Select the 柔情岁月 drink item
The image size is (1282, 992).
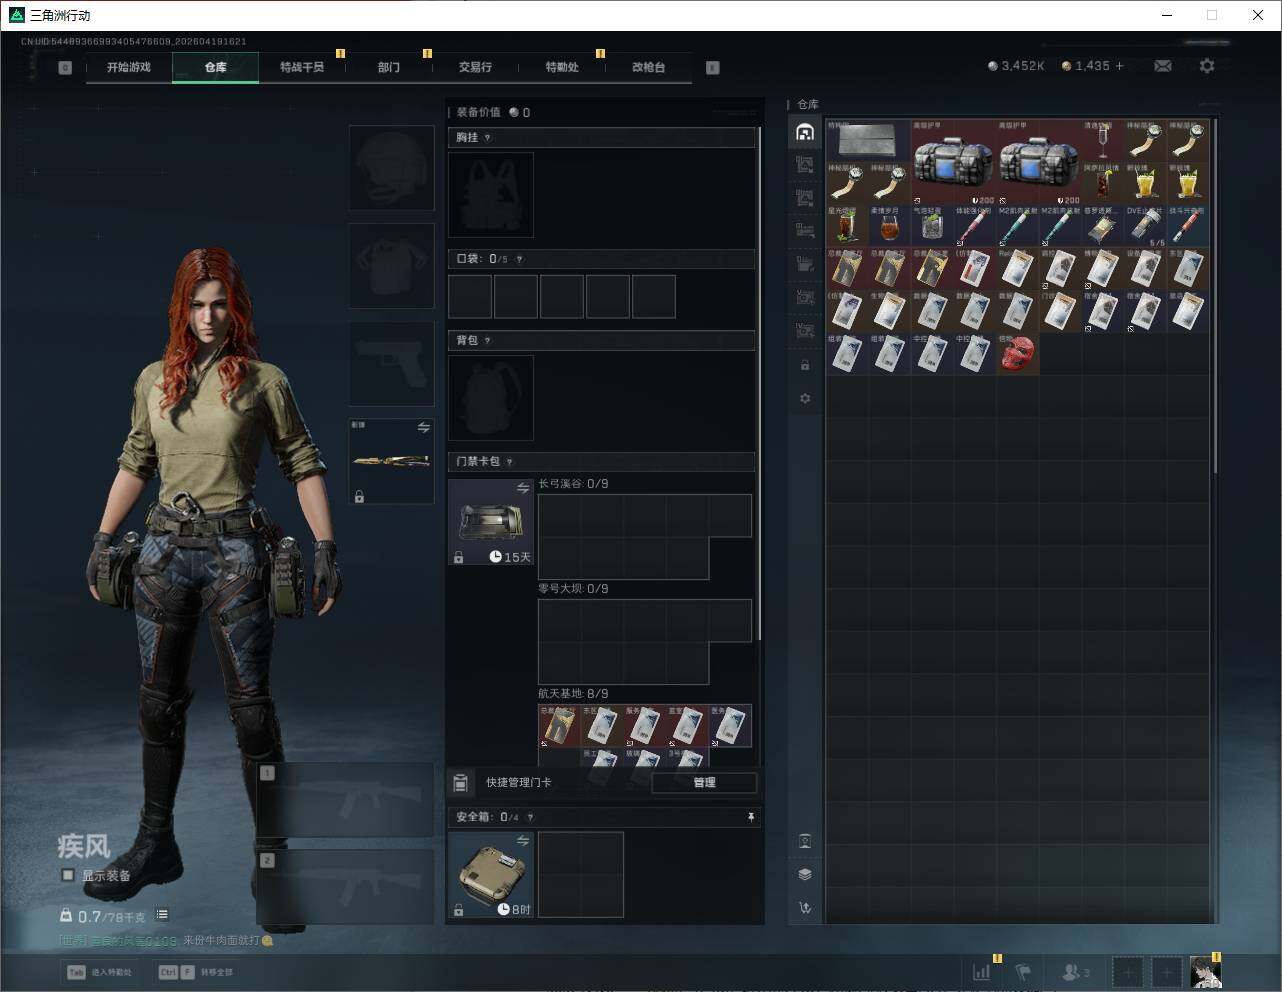click(x=889, y=227)
